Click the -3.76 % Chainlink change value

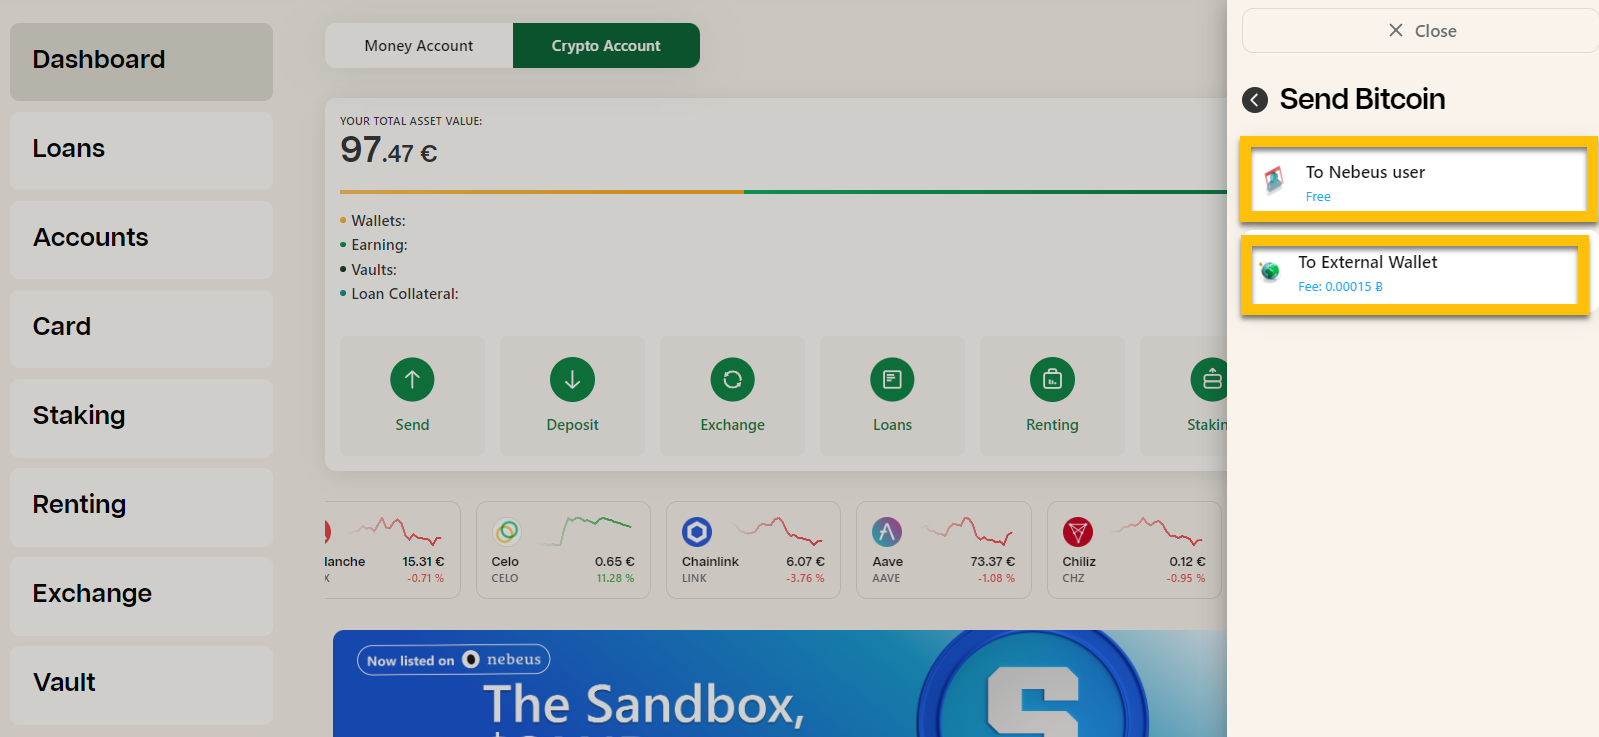[x=805, y=578]
